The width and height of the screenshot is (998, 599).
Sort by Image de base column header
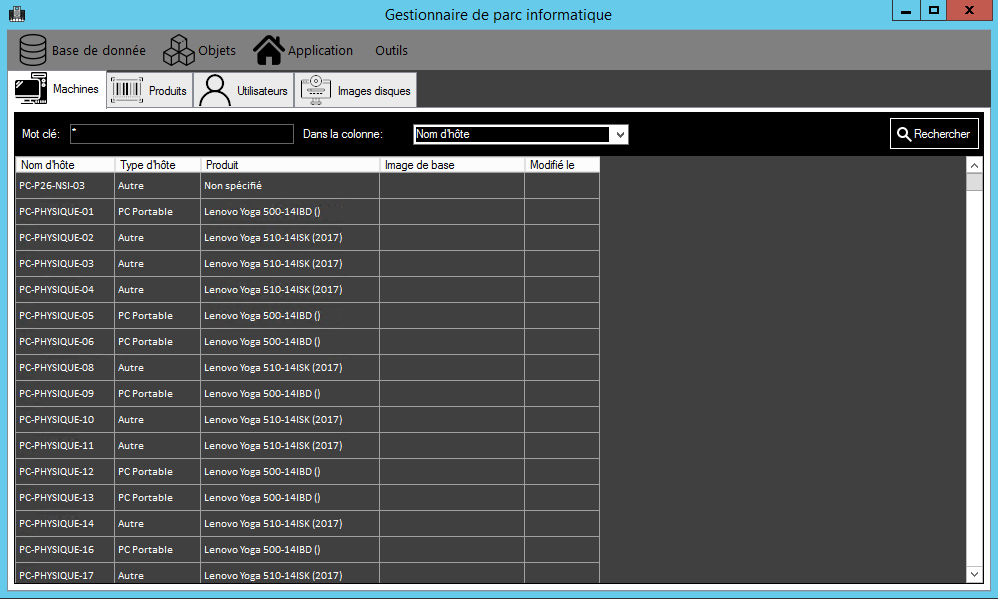coord(452,165)
